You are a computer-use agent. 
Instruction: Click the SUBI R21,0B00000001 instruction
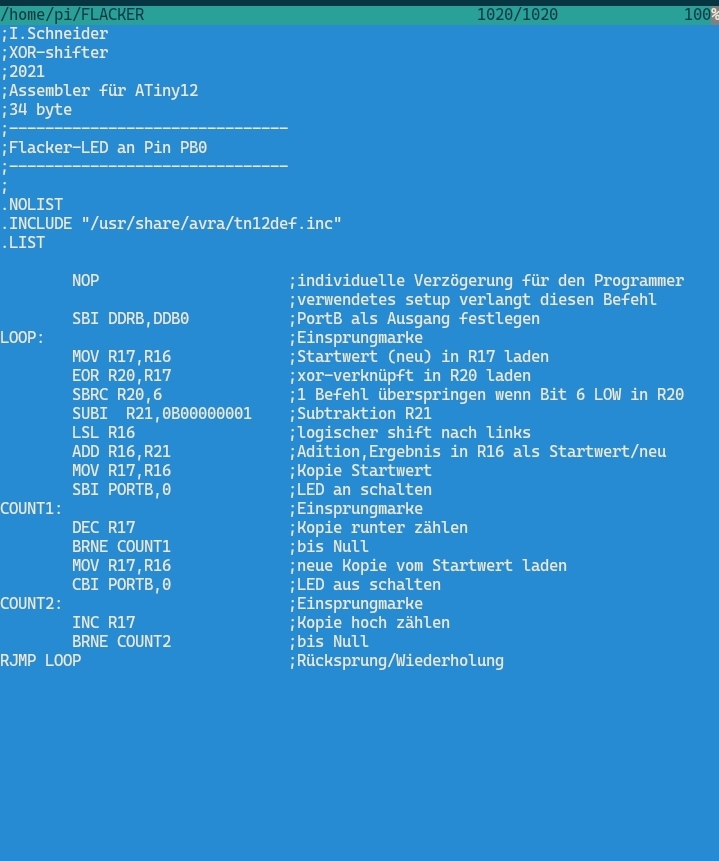click(162, 413)
